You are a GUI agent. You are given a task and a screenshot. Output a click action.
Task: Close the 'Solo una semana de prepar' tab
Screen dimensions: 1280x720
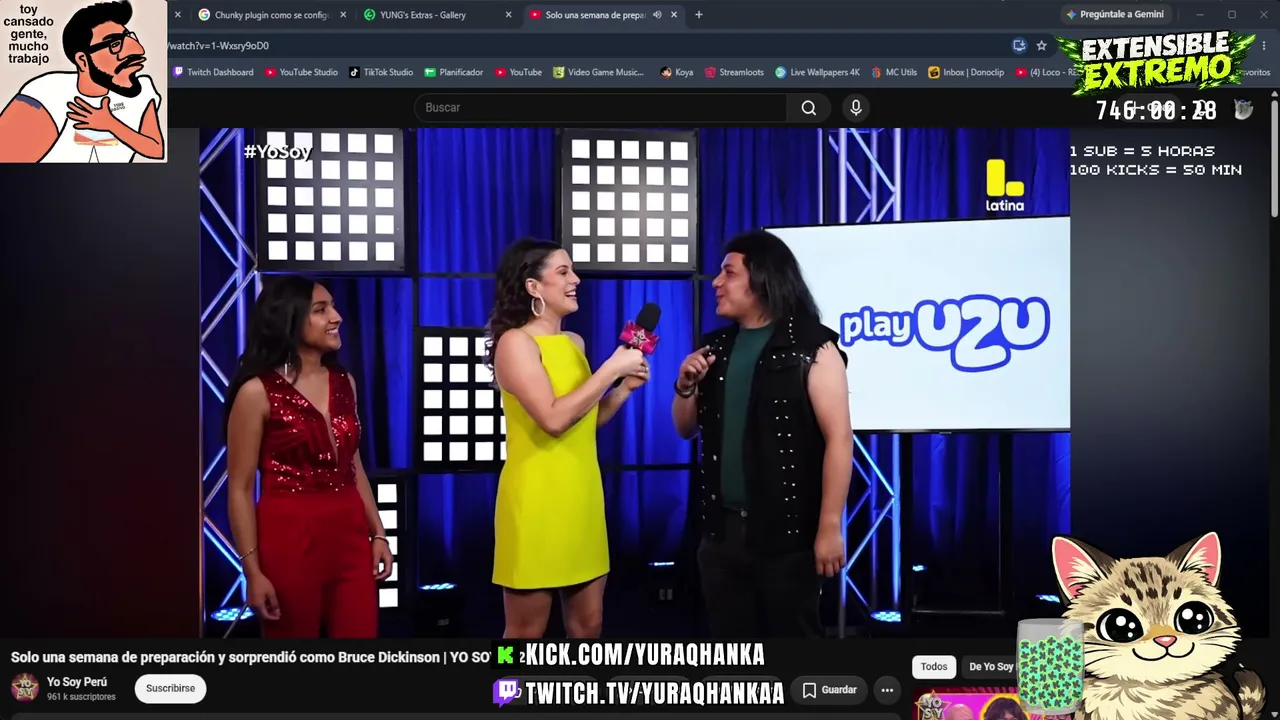[674, 15]
